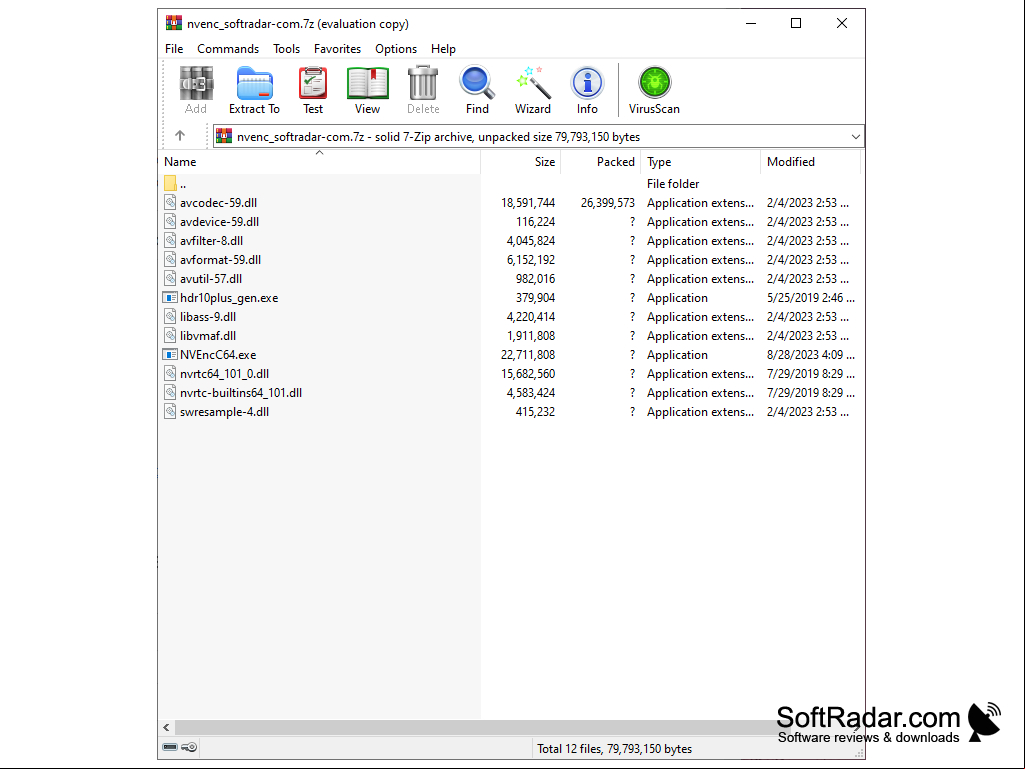Click the status text Total 12 files

[614, 749]
